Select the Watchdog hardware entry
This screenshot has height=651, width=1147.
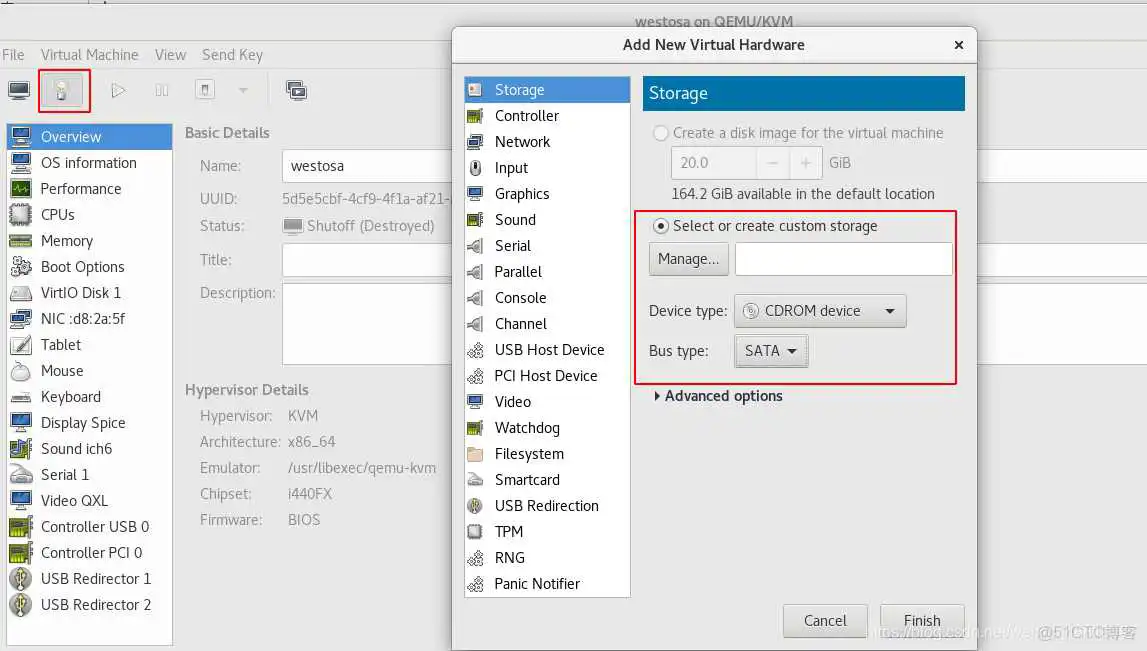click(x=527, y=428)
